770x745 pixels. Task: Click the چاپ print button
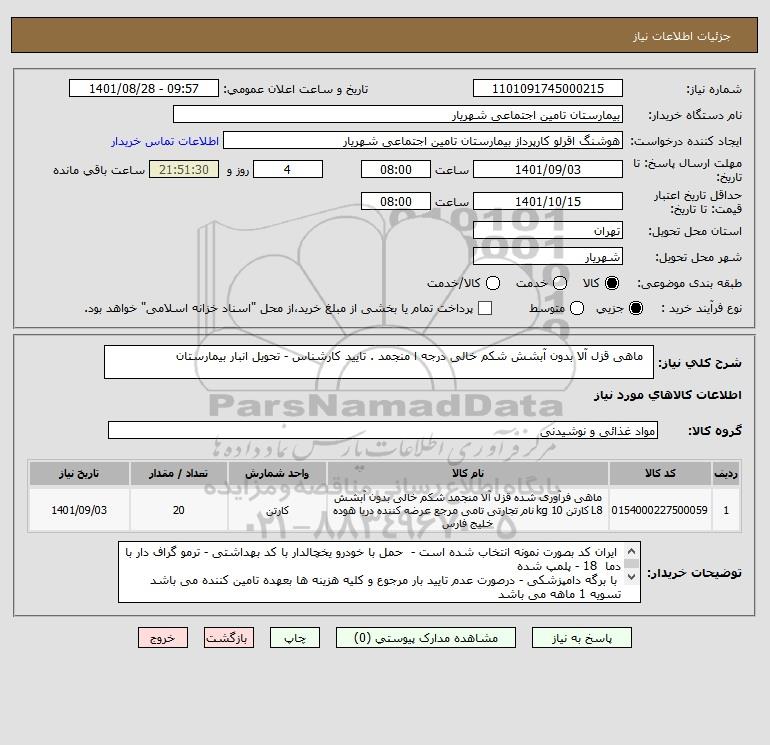[295, 638]
